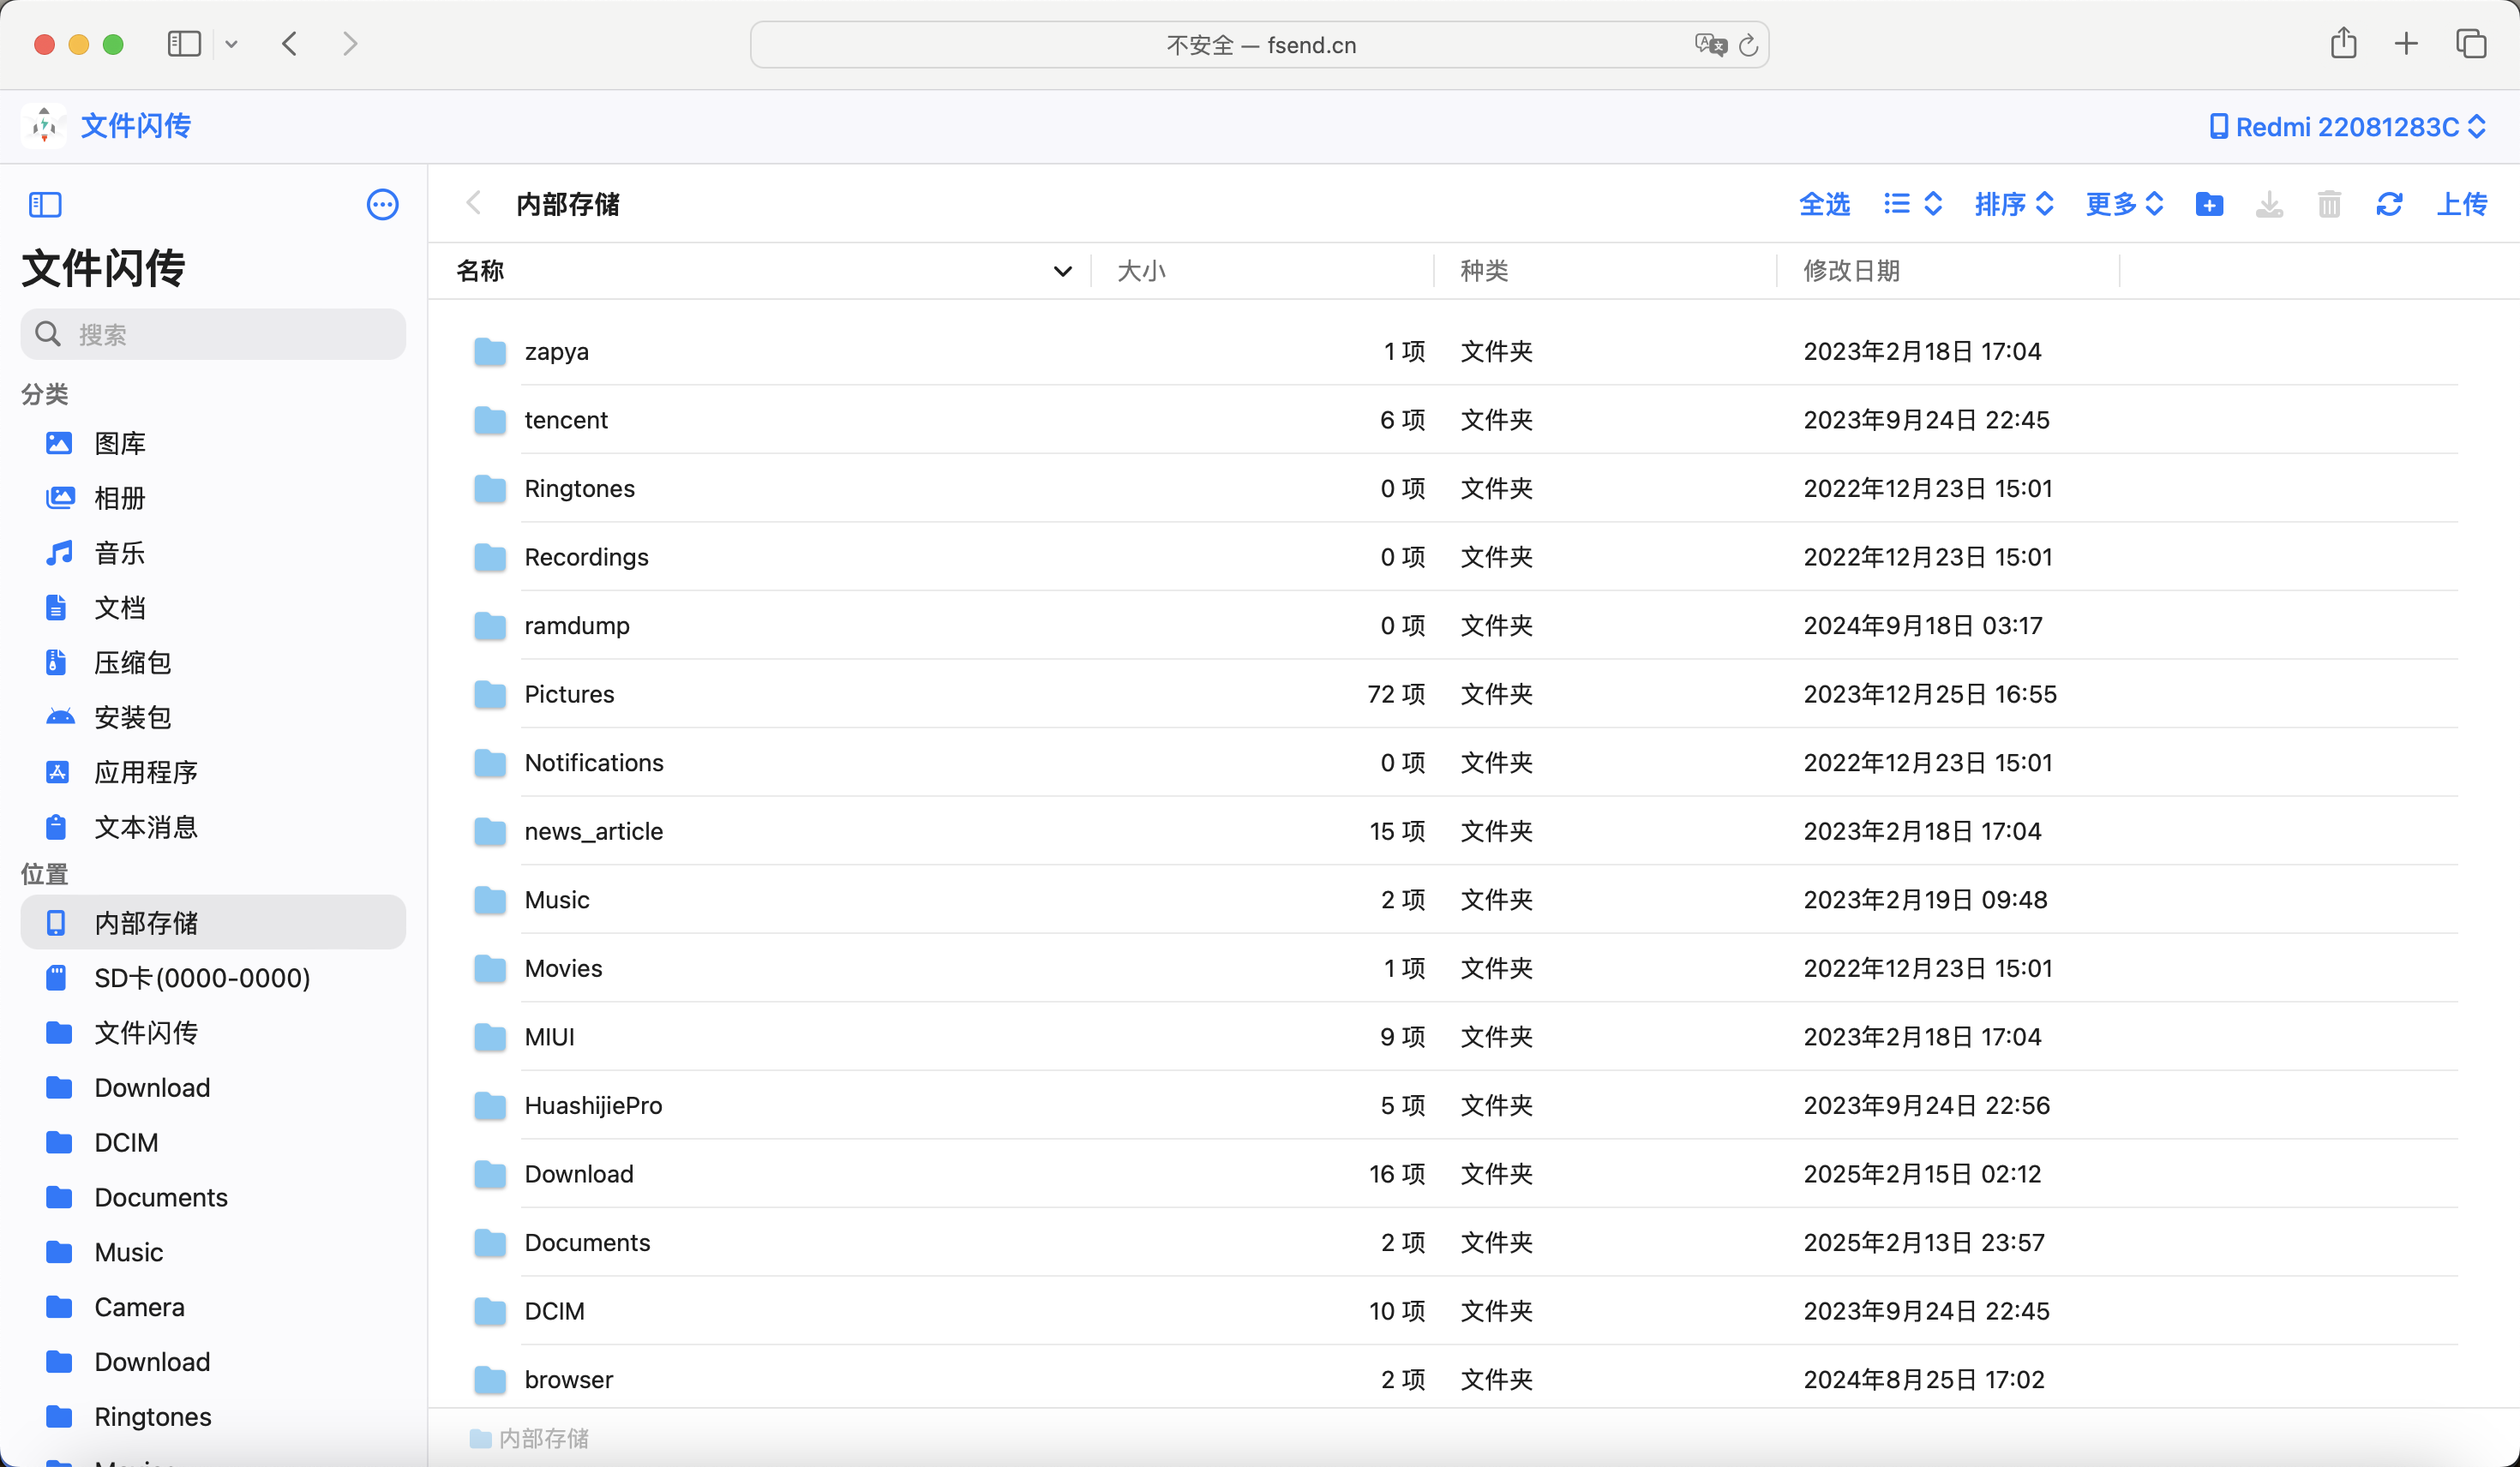This screenshot has height=1467, width=2520.
Task: Open the Redmi 22081283C device selector
Action: (2347, 127)
